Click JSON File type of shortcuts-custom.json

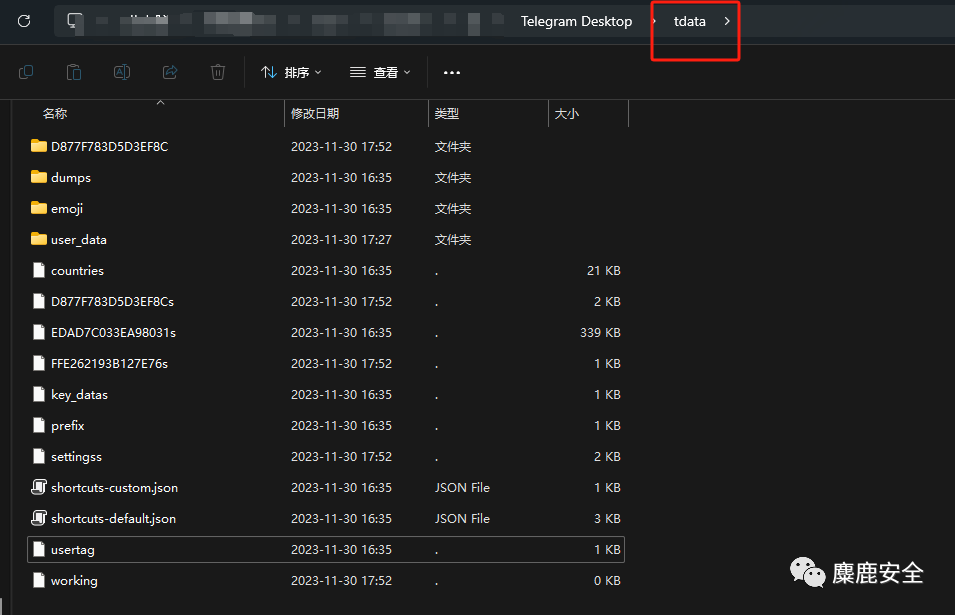(x=462, y=488)
